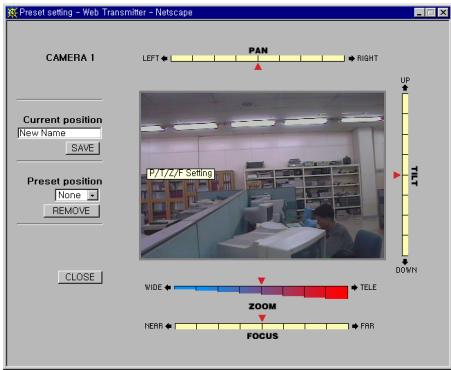This screenshot has width=451, height=370.
Task: Click the tilt DOWN arrow icon
Action: [x=405, y=262]
